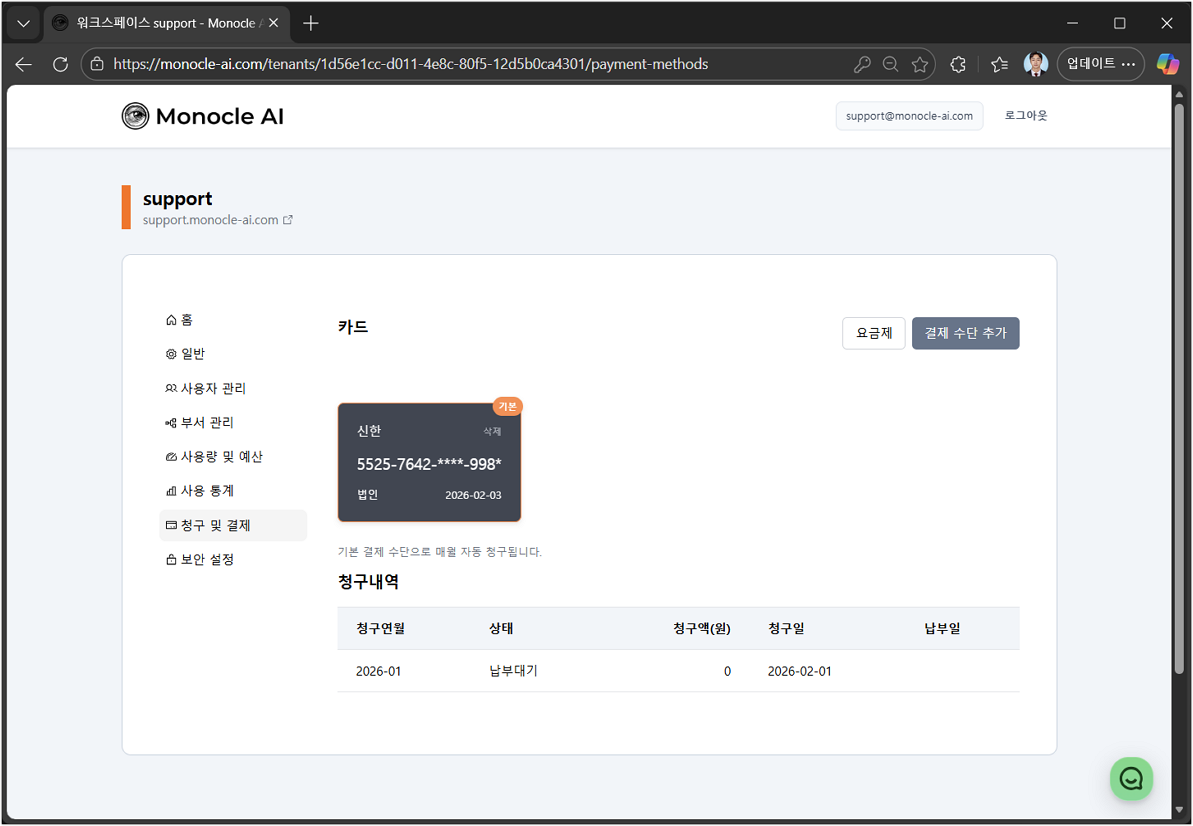Click the browser extensions puzzle icon
This screenshot has height=826, width=1193.
(958, 64)
